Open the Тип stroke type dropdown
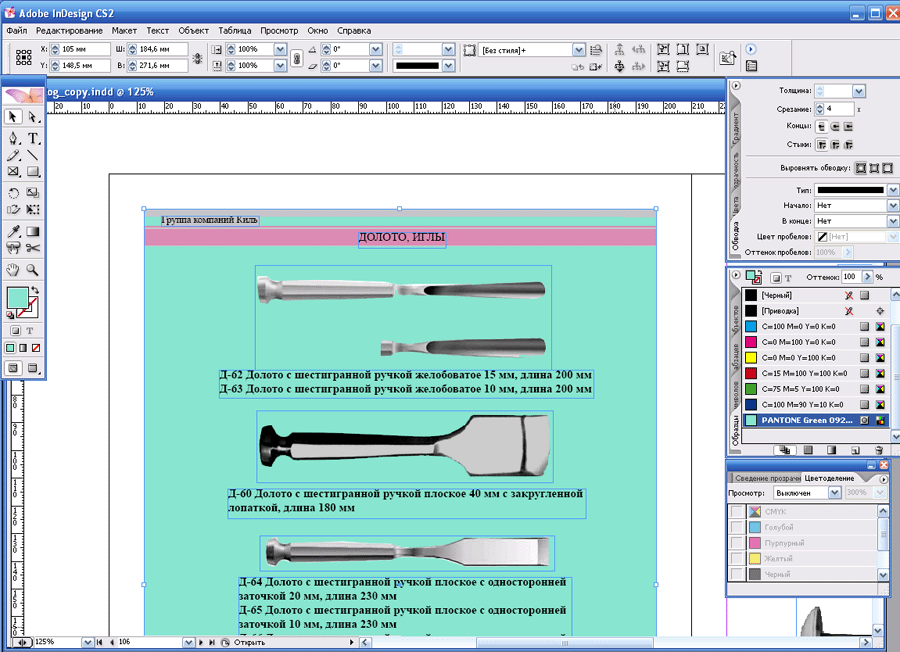Image resolution: width=900 pixels, height=652 pixels. click(x=893, y=190)
